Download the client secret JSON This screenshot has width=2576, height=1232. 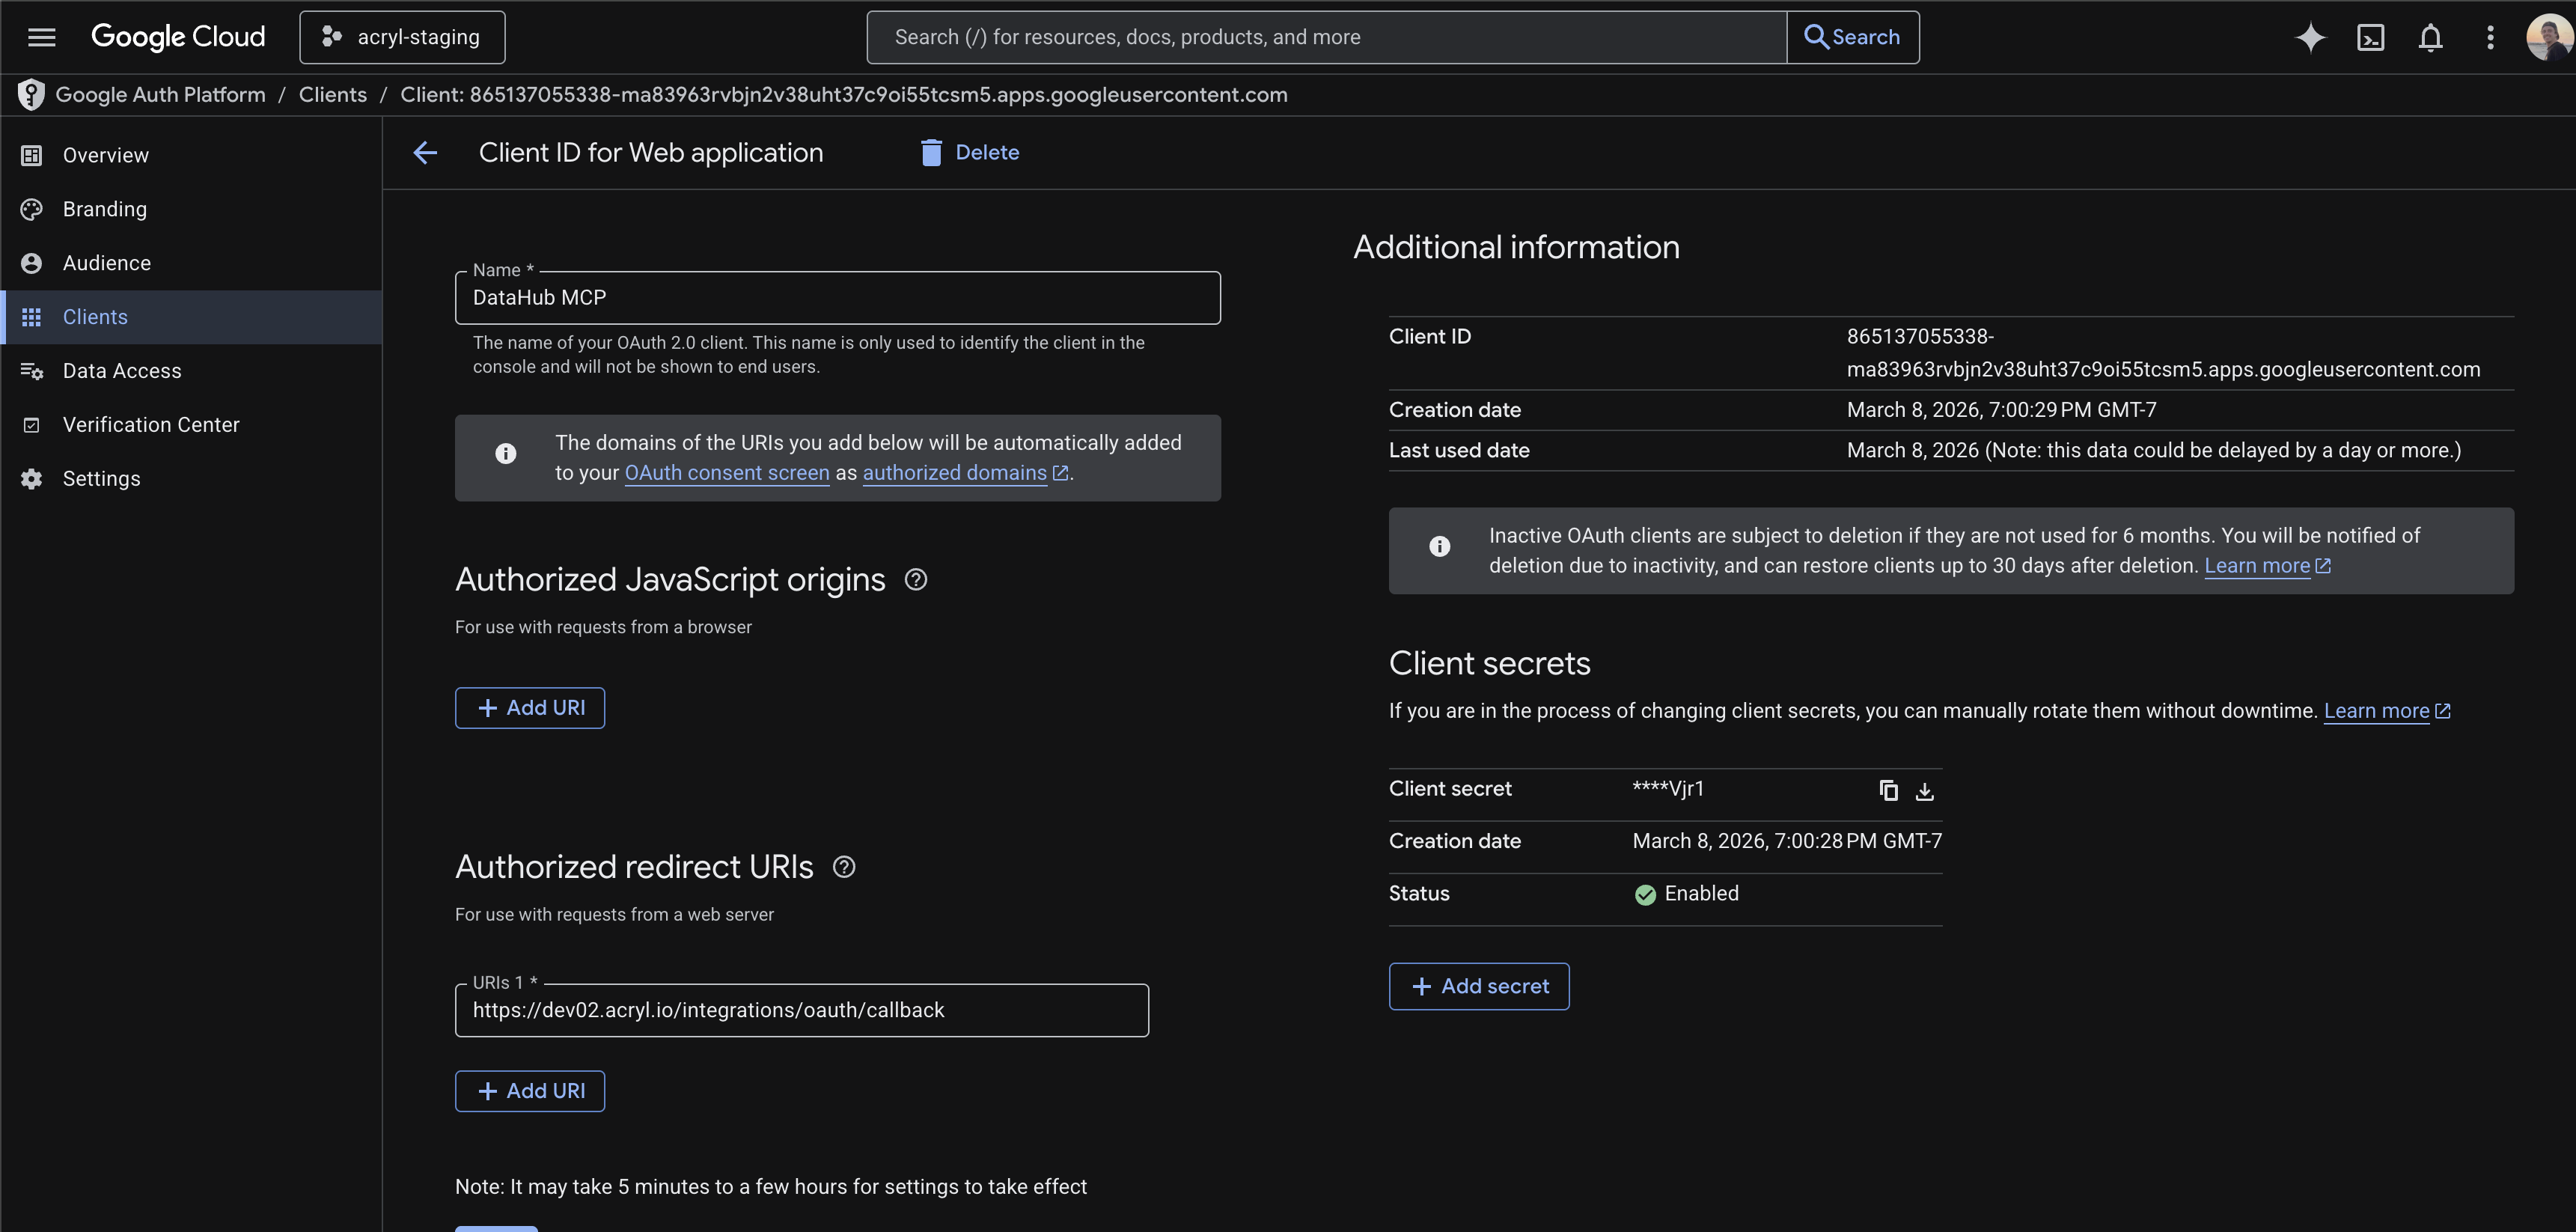[x=1925, y=791]
